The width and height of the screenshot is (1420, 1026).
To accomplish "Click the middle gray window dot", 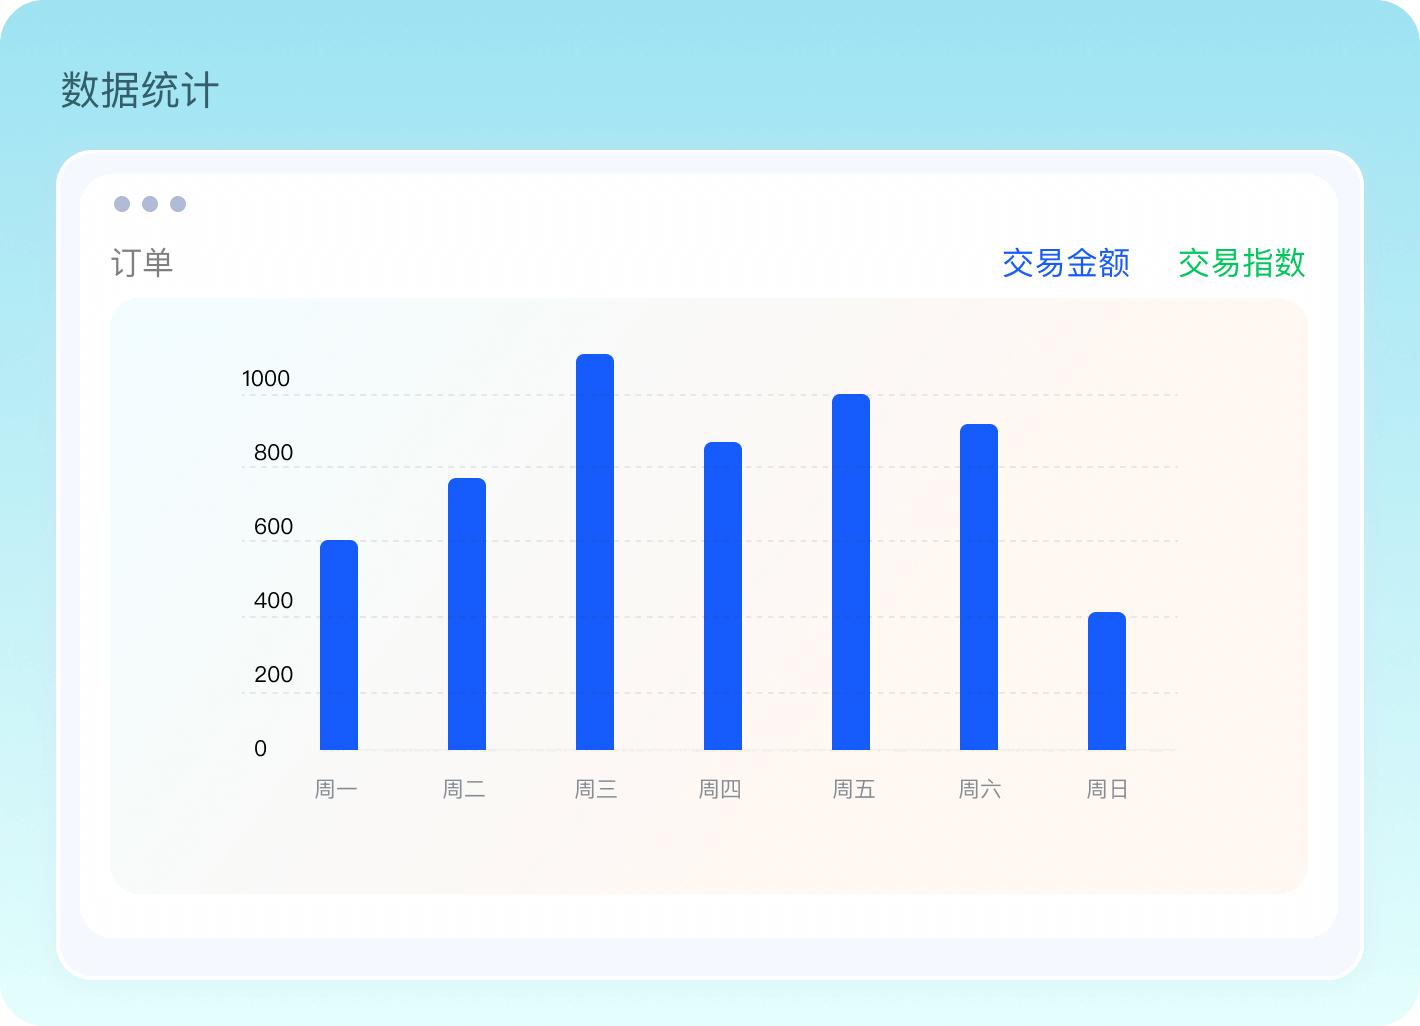I will coord(150,204).
